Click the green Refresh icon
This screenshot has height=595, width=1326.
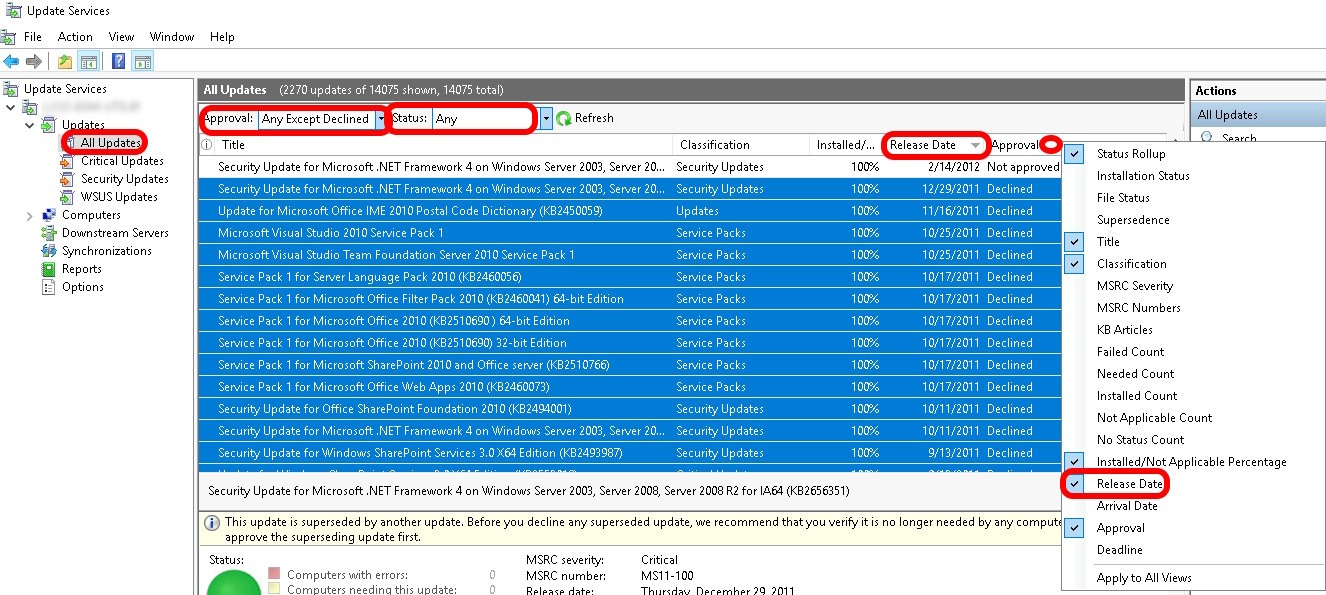pyautogui.click(x=564, y=119)
